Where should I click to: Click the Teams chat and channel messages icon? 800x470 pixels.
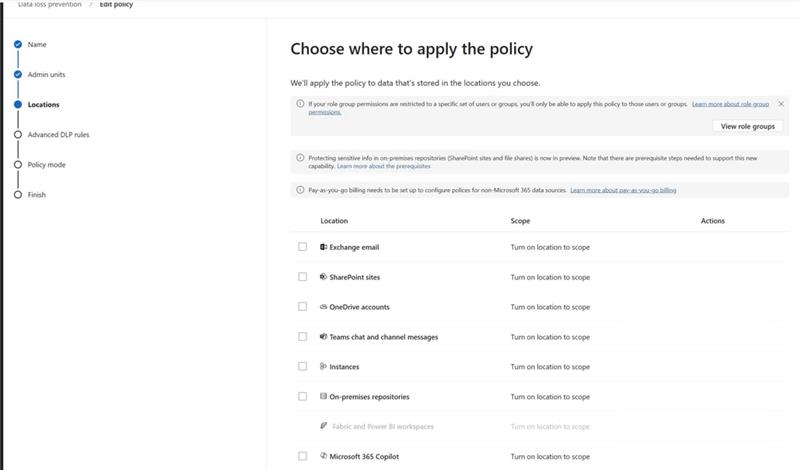323,337
